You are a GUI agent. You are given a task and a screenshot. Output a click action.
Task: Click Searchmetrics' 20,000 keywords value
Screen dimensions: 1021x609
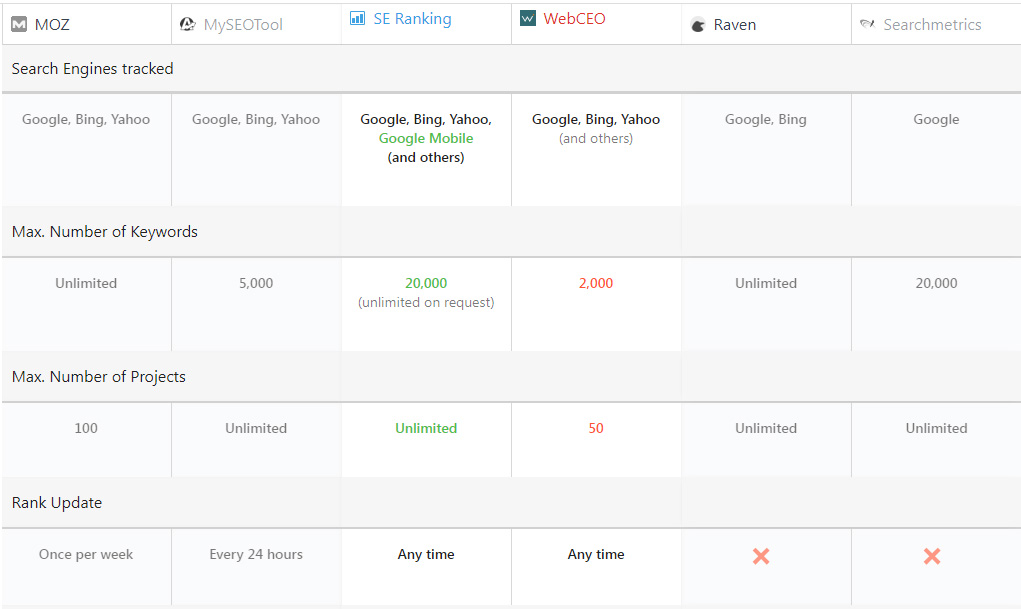coord(936,283)
